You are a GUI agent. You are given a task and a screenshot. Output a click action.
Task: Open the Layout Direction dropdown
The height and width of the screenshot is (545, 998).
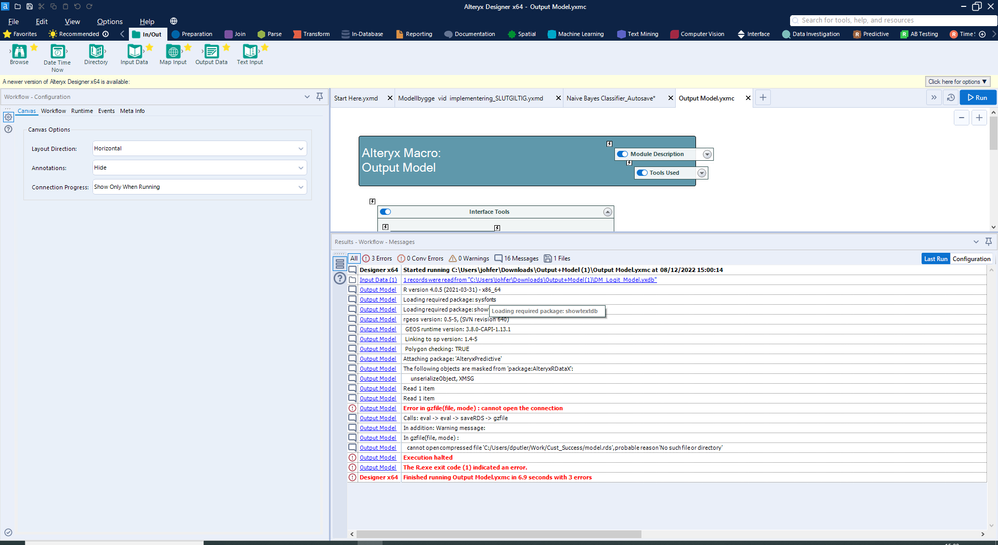click(x=198, y=149)
